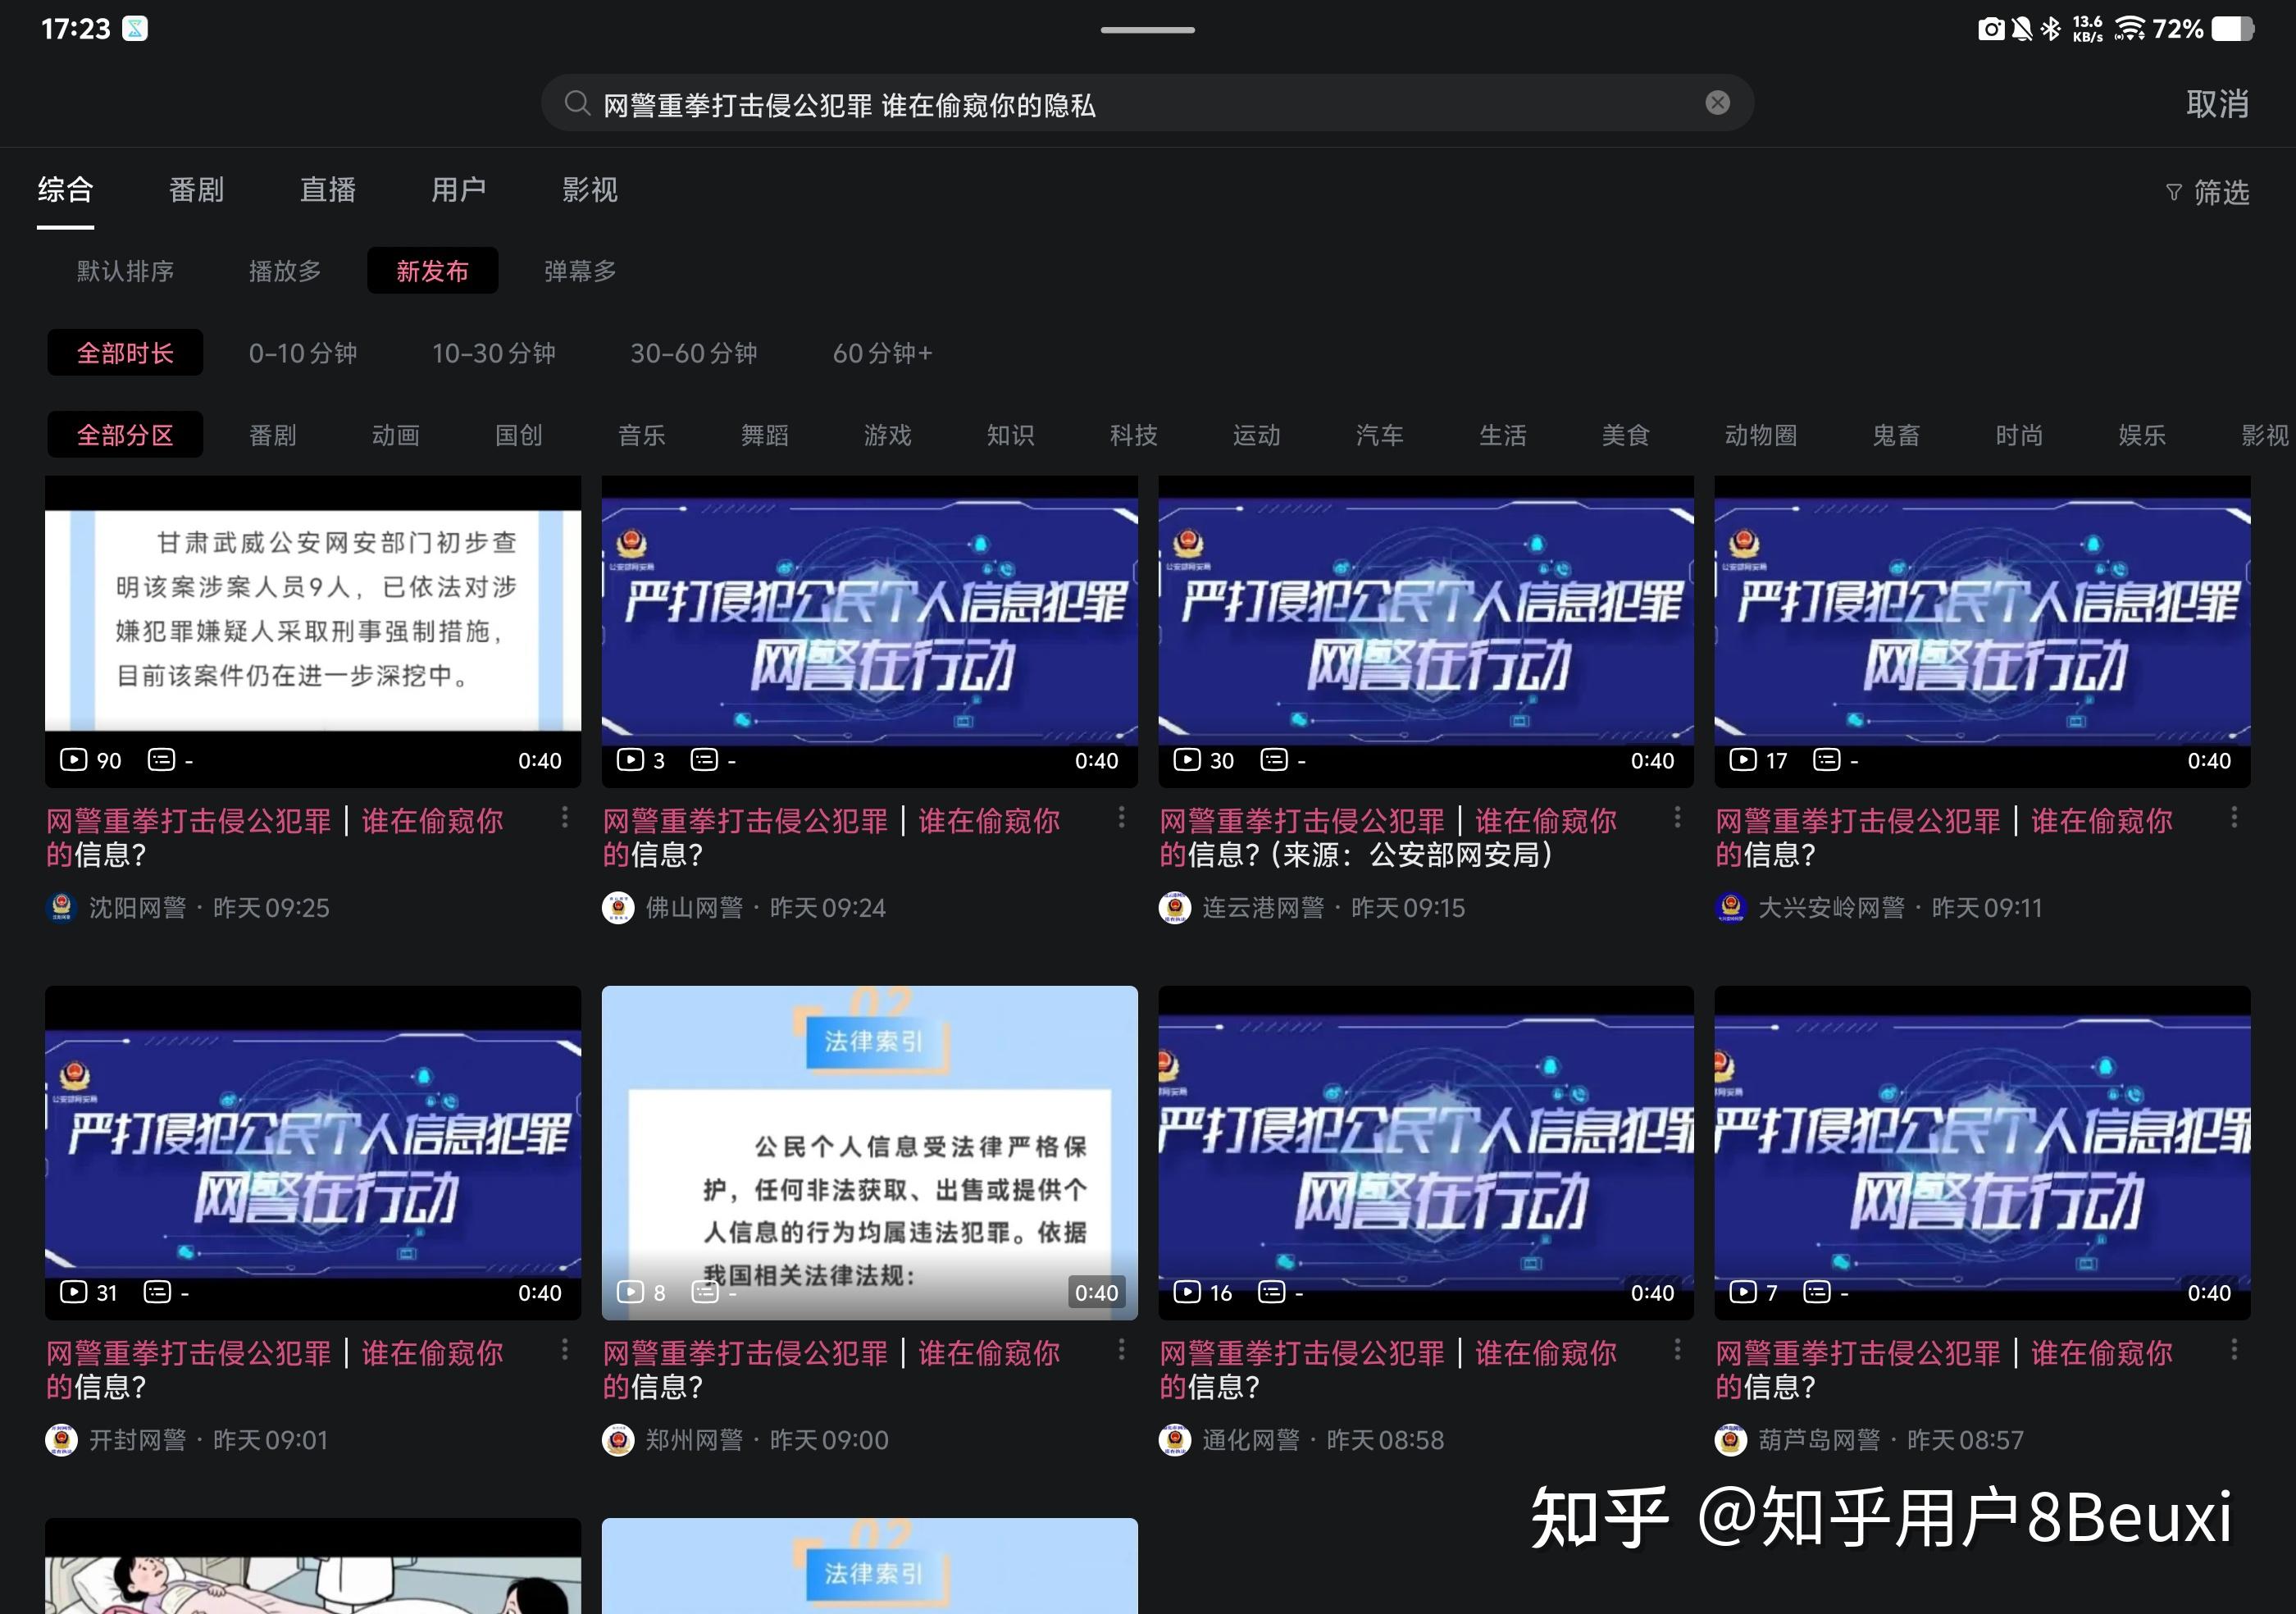This screenshot has width=2296, height=1614.
Task: Sort by 默认排序
Action: point(125,271)
